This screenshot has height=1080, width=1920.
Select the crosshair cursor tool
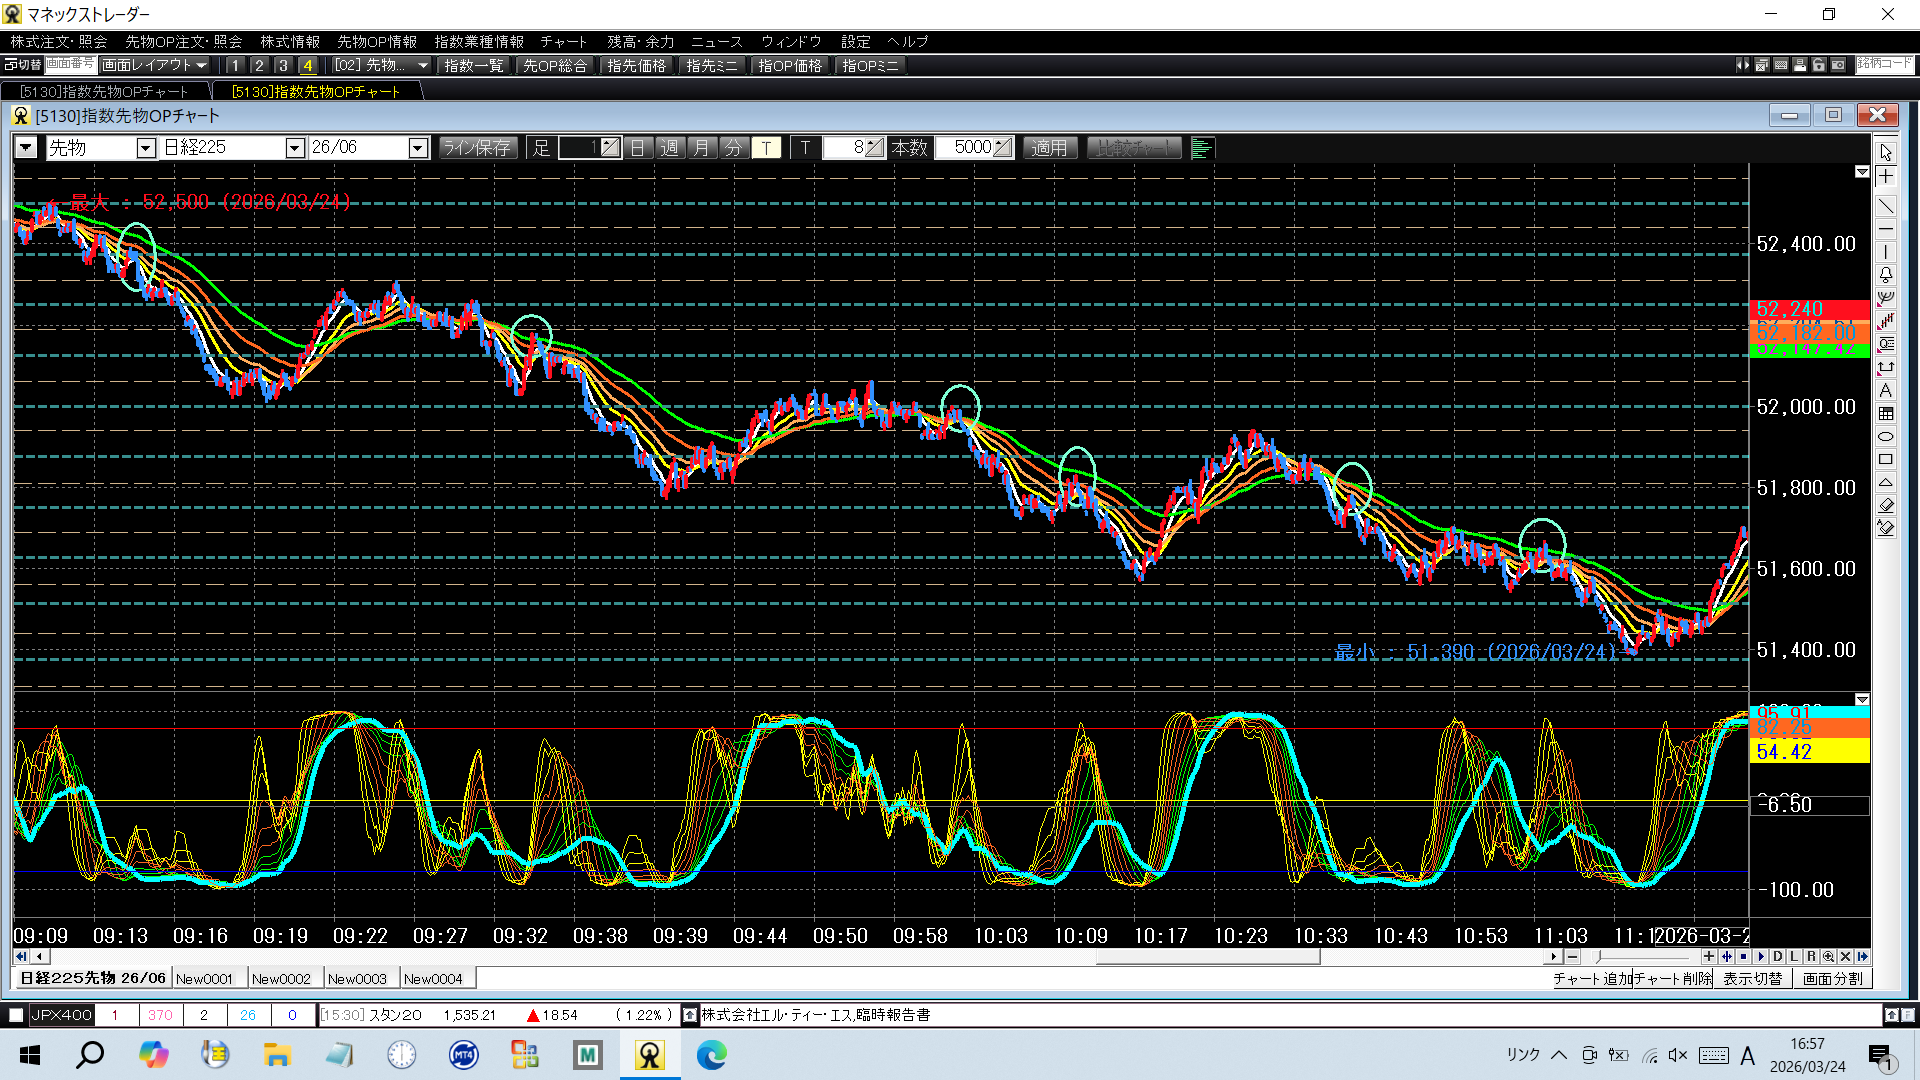point(1885,177)
